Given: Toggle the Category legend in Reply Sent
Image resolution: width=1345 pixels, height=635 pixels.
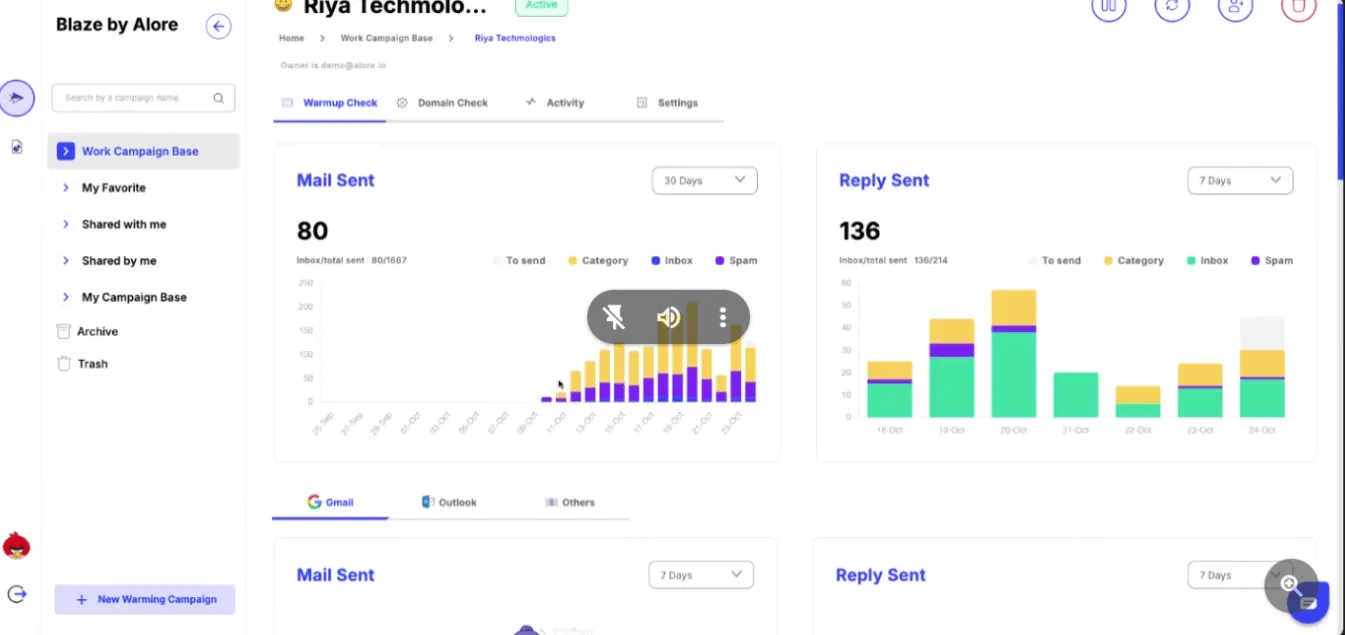Looking at the screenshot, I should pyautogui.click(x=1134, y=260).
